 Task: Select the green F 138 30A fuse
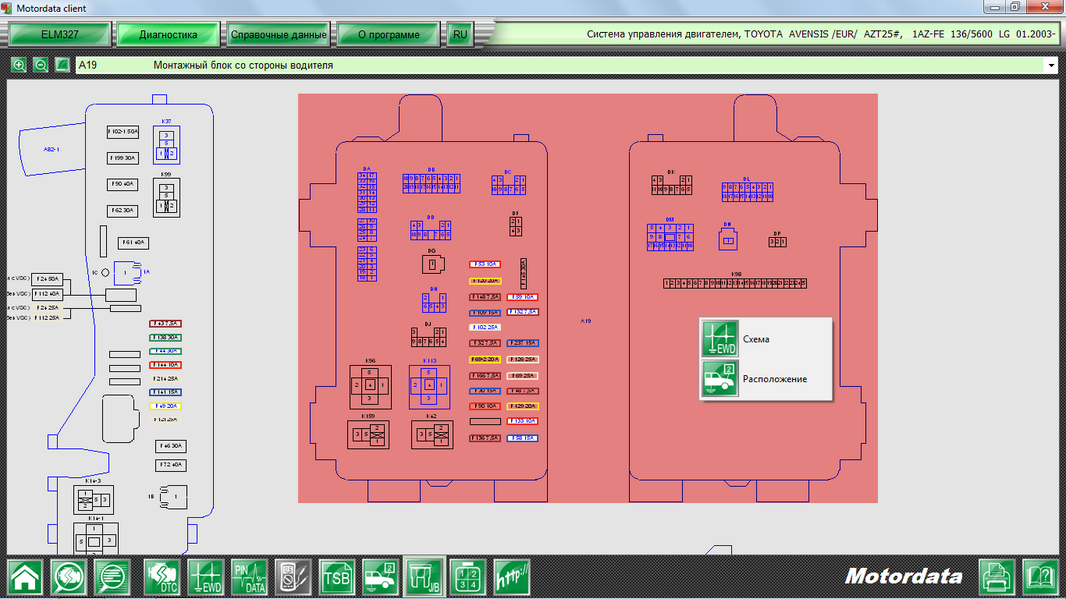(x=165, y=337)
